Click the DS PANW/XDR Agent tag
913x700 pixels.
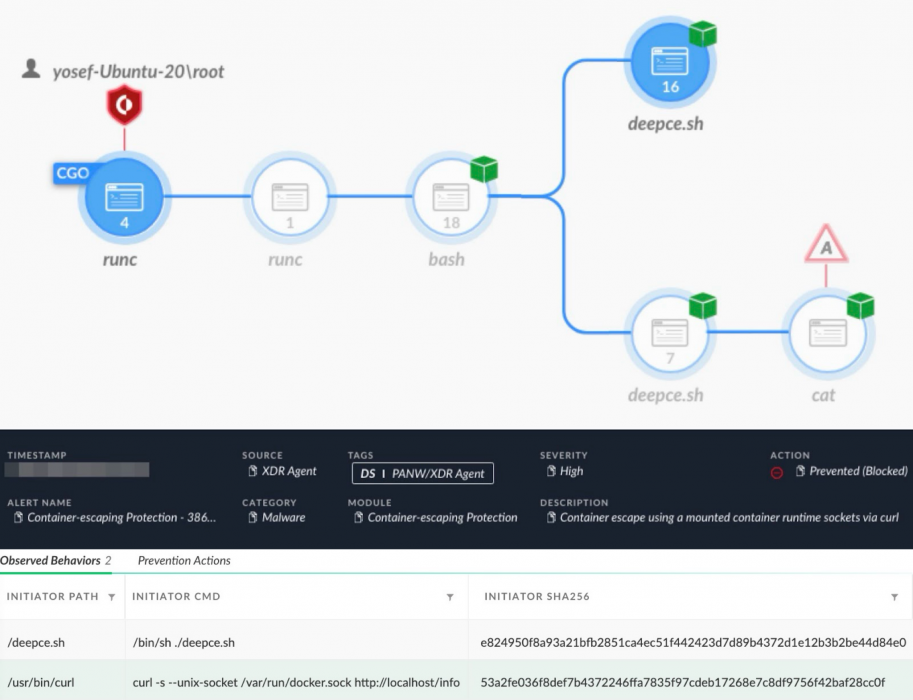click(422, 472)
